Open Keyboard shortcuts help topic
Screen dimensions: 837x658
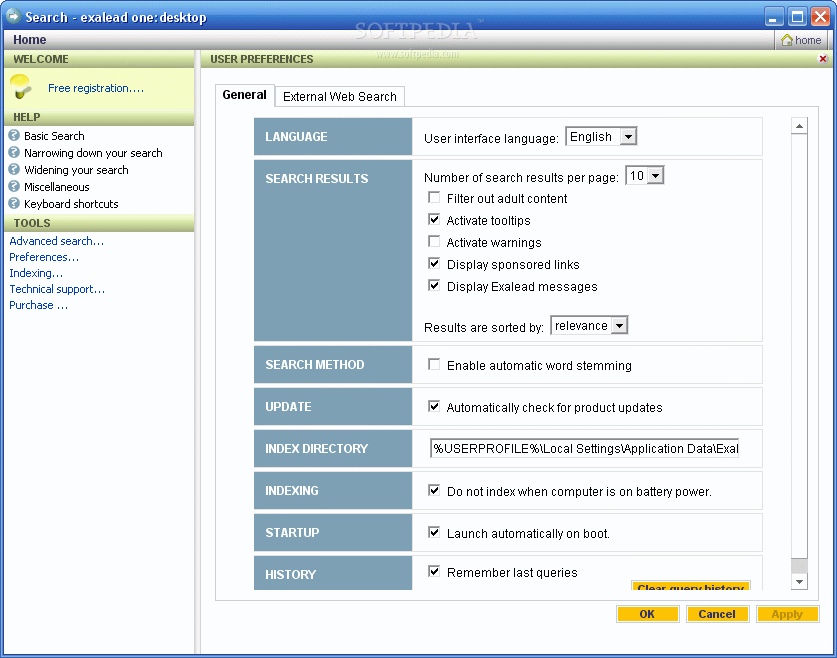71,204
